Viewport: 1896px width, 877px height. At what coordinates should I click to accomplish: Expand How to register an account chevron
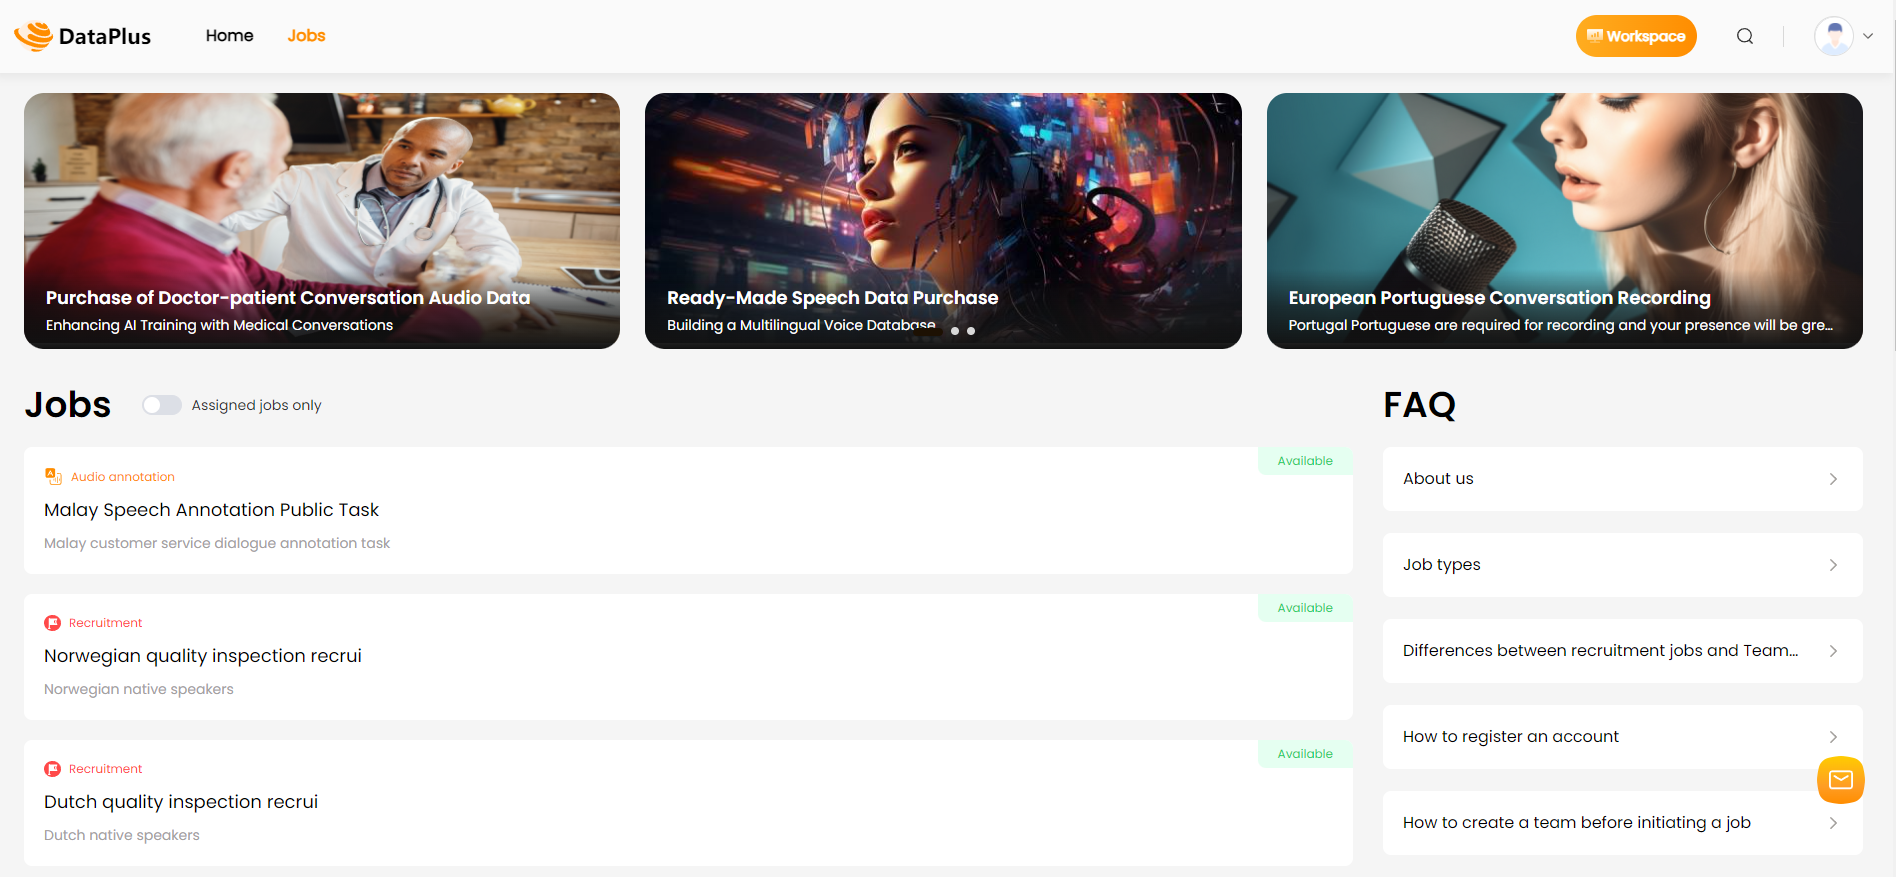[x=1833, y=737]
